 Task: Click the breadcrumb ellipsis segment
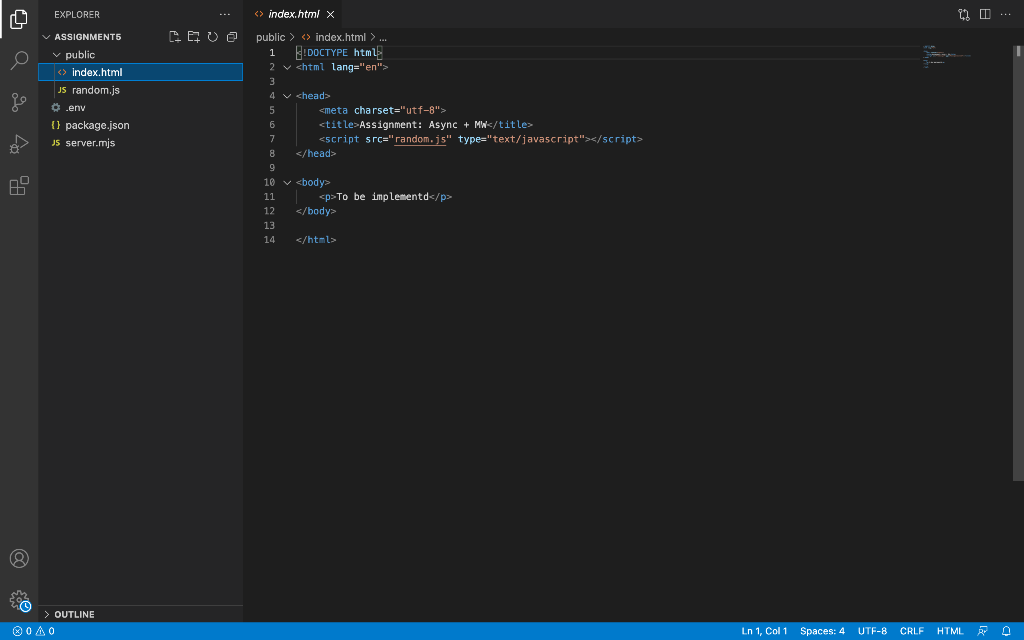[x=383, y=37]
